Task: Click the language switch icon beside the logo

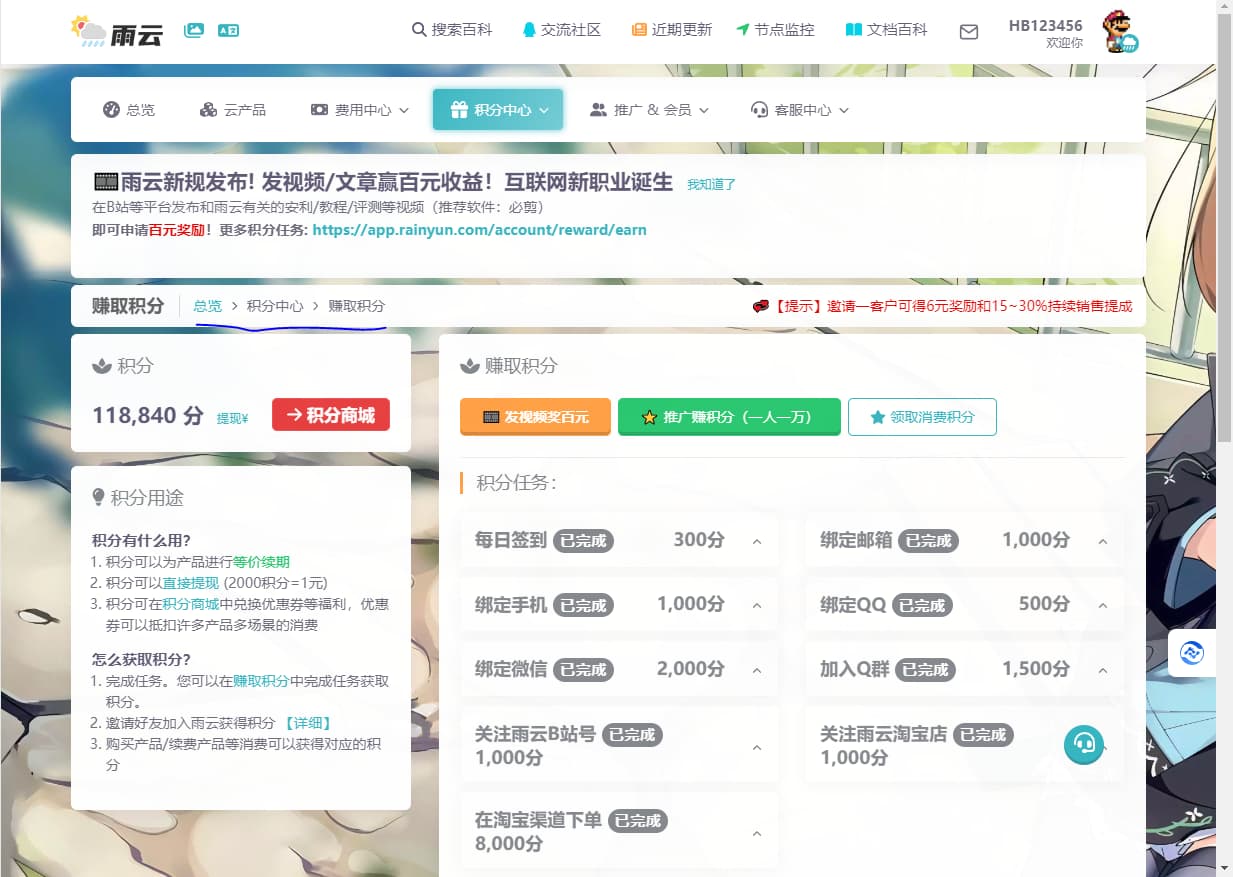Action: tap(228, 30)
